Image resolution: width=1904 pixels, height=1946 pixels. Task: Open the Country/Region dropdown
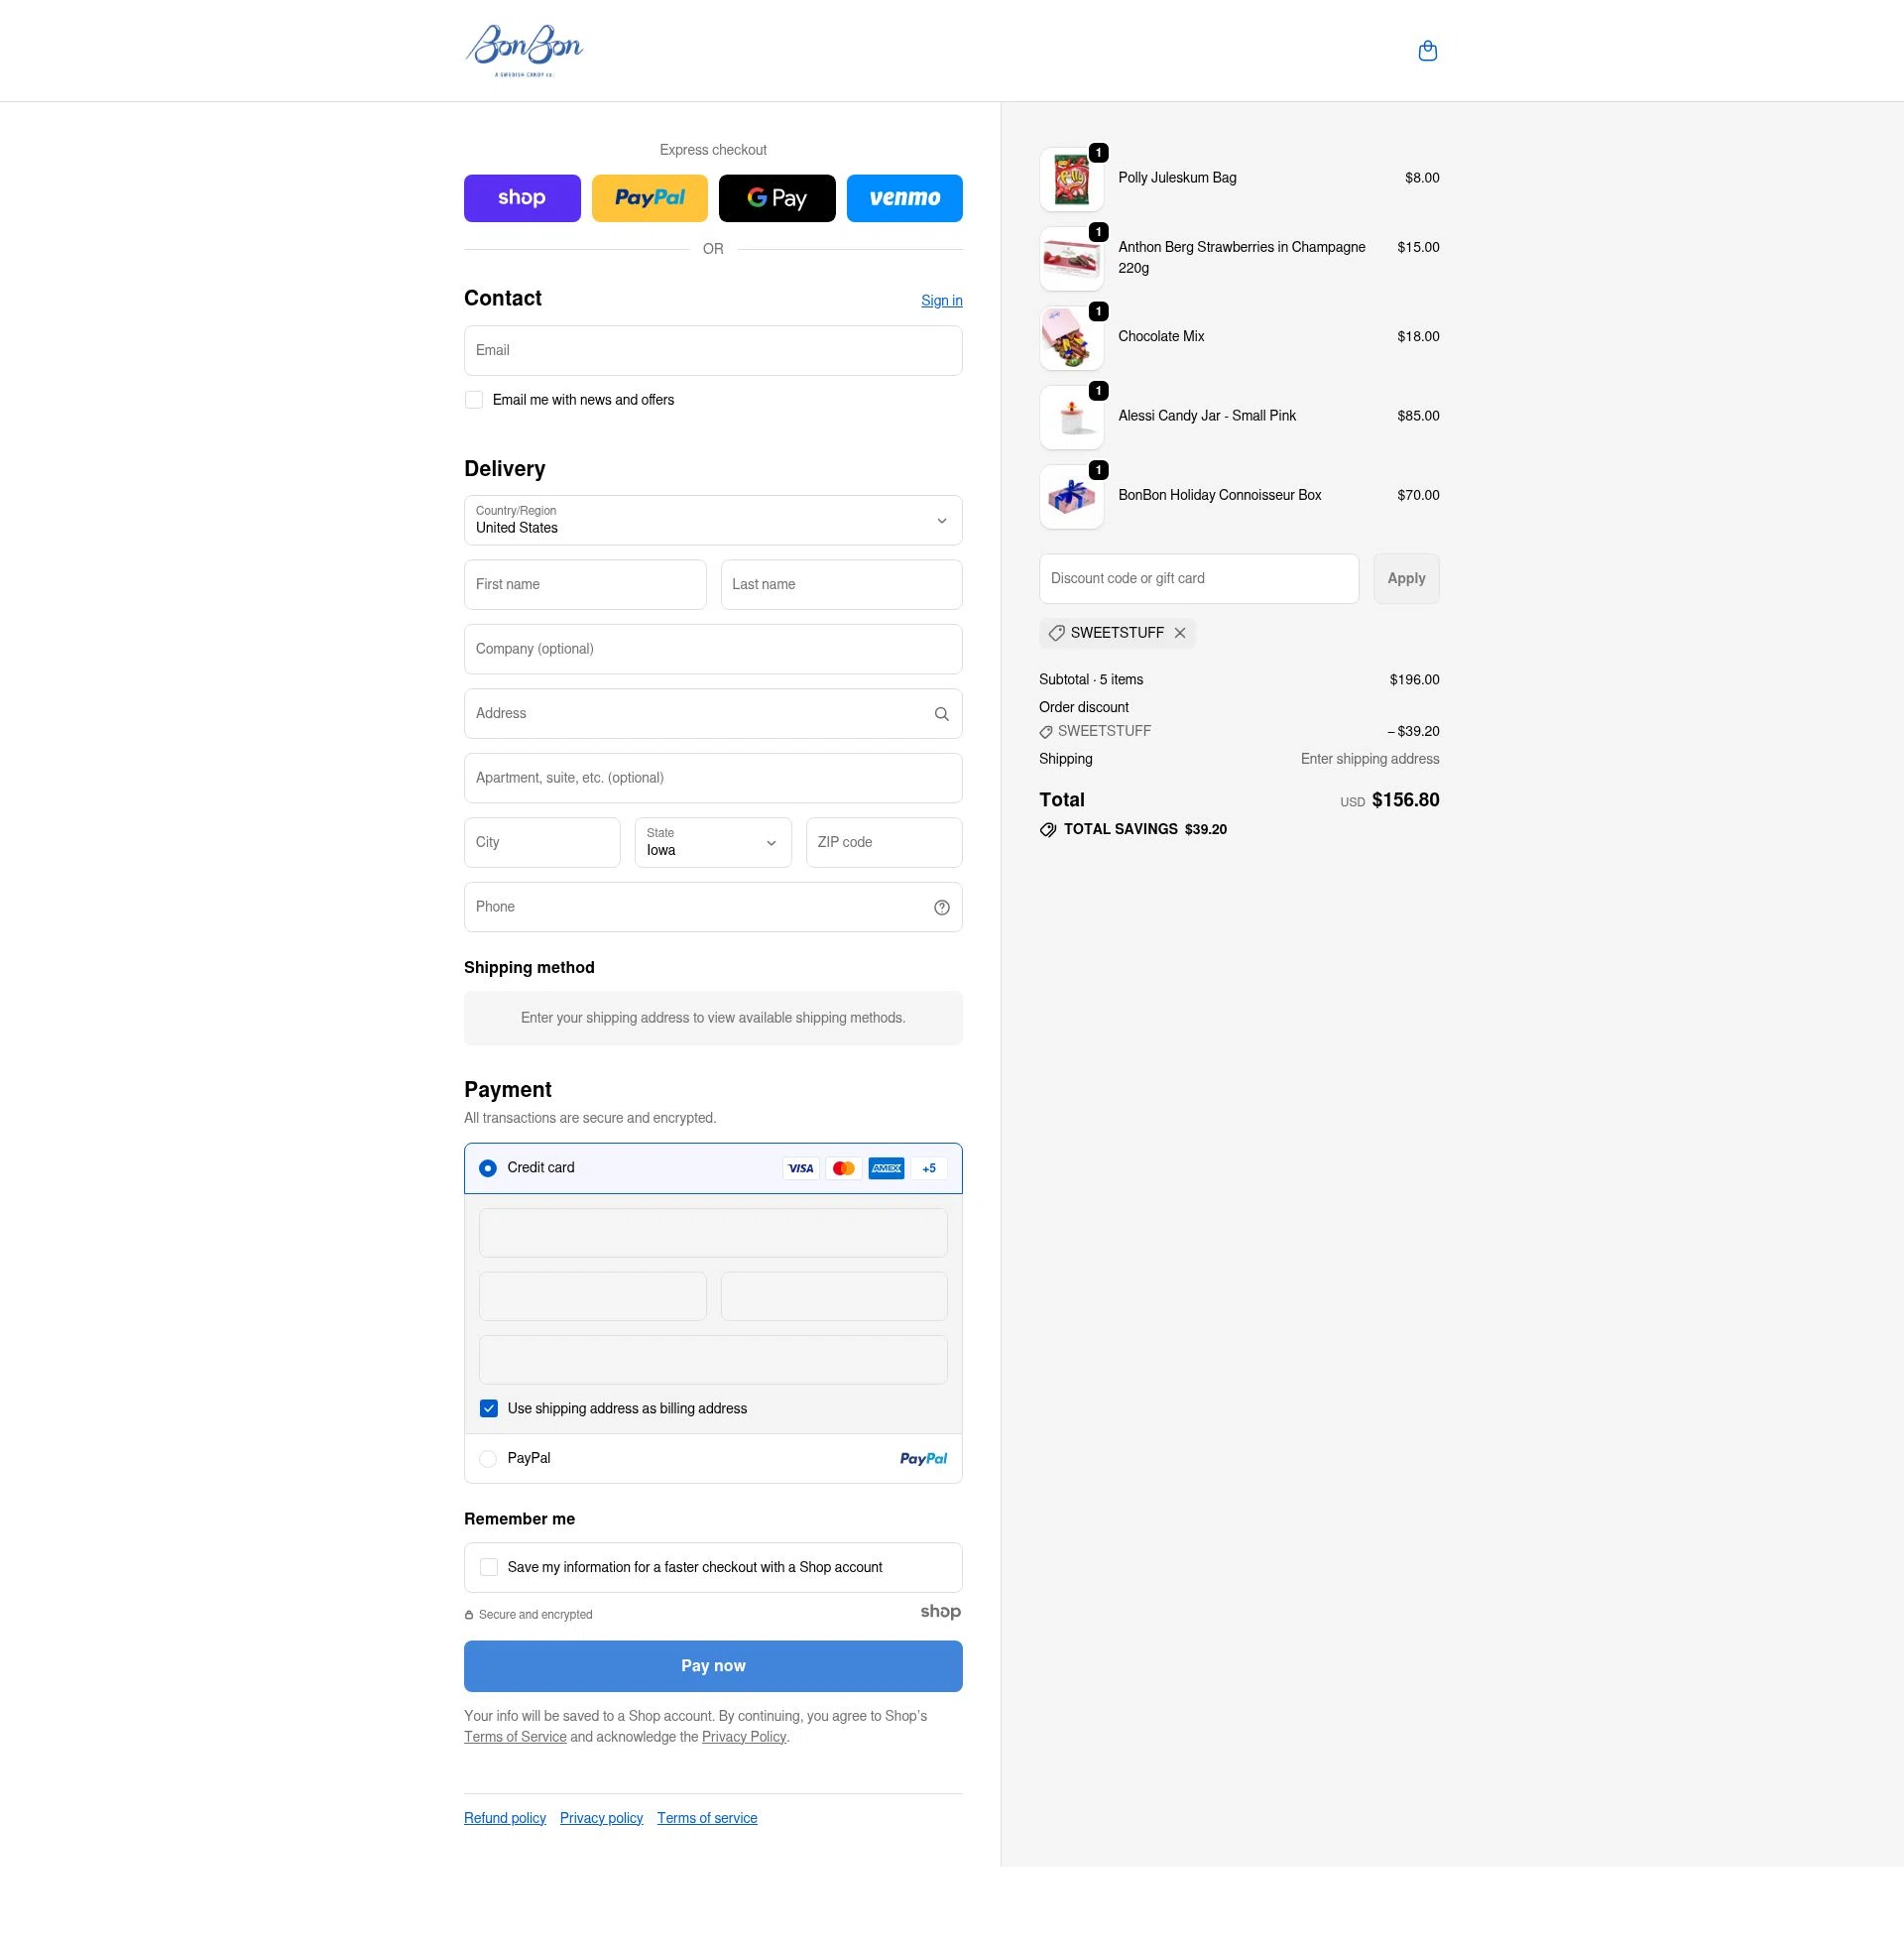712,520
